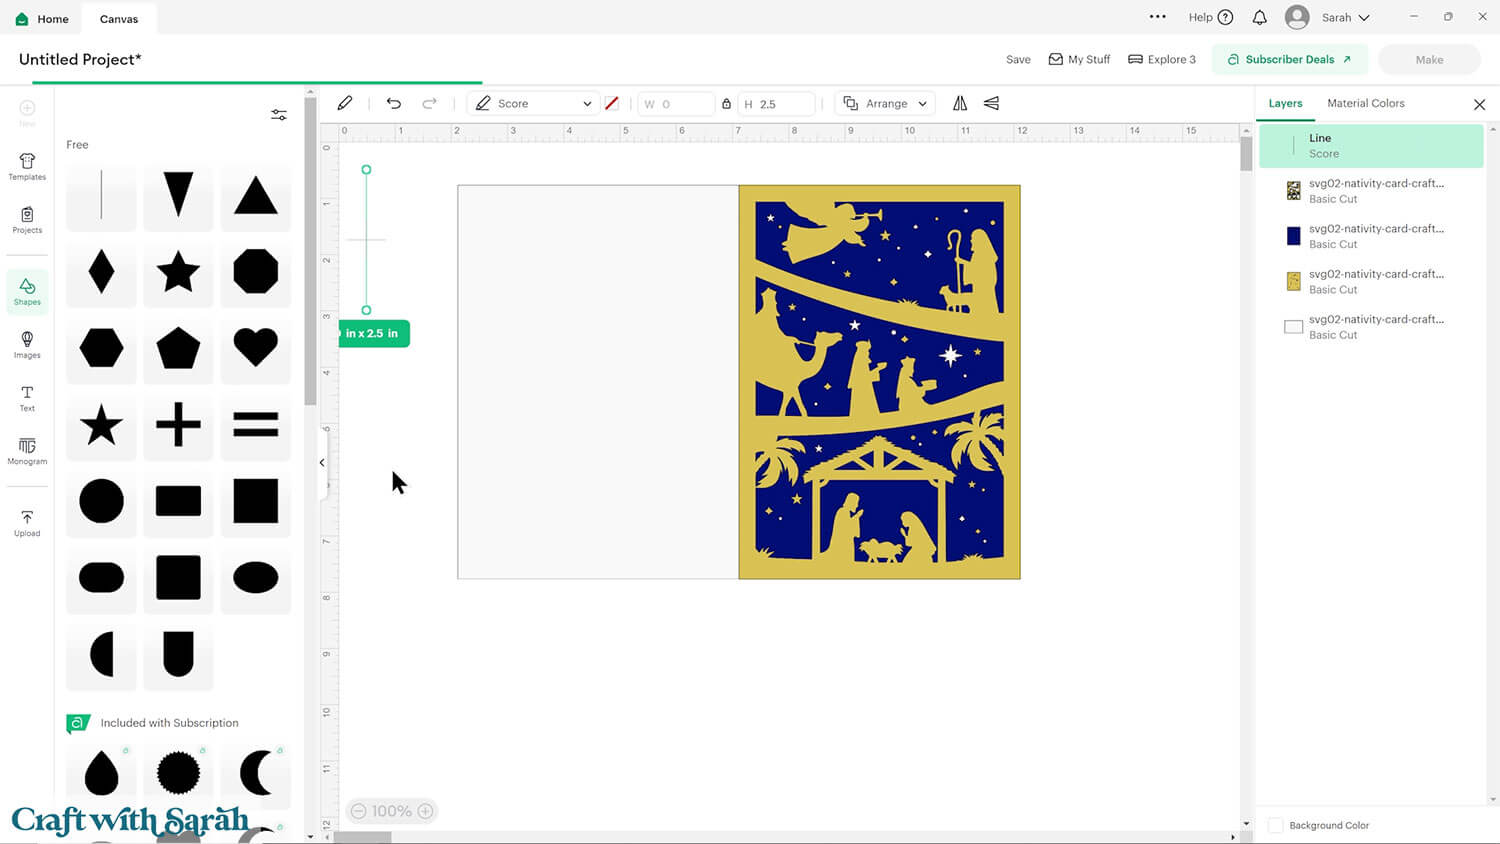Select the Text tool

click(x=27, y=397)
